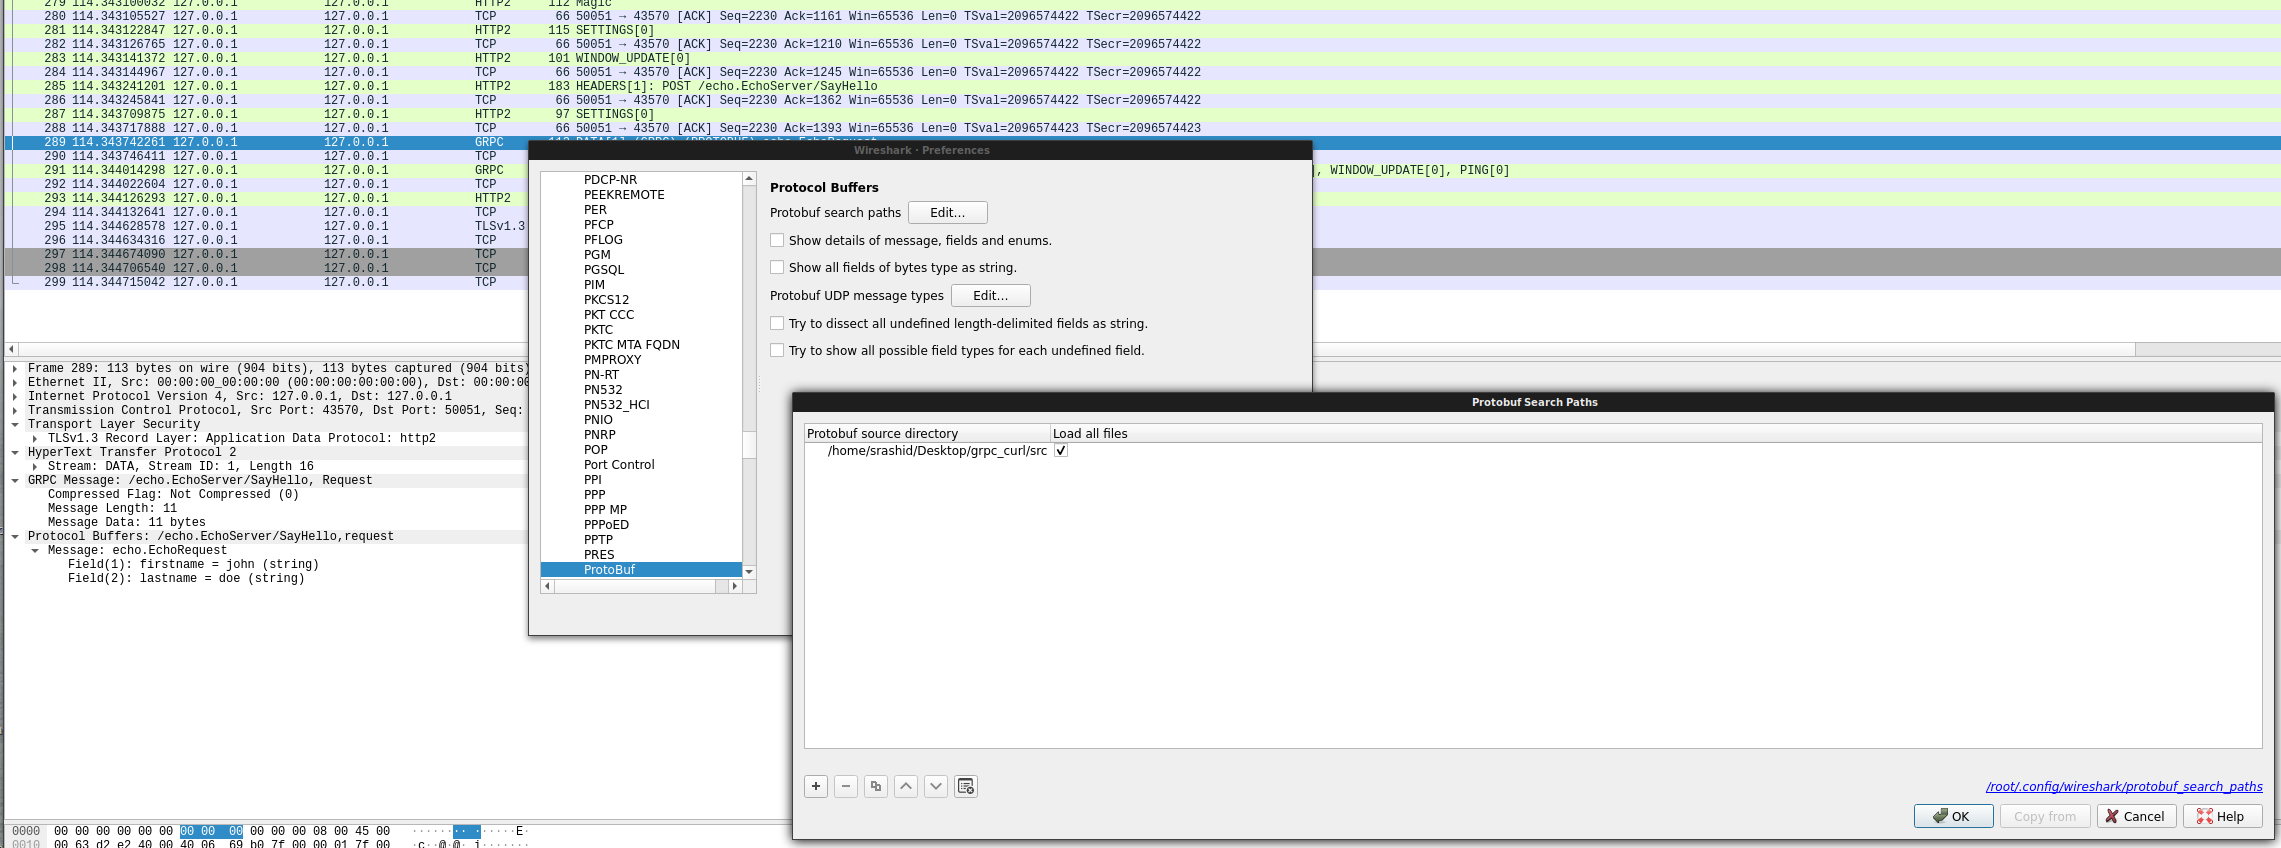Clear all search path entries
Viewport: 2281px width, 848px height.
tap(966, 786)
